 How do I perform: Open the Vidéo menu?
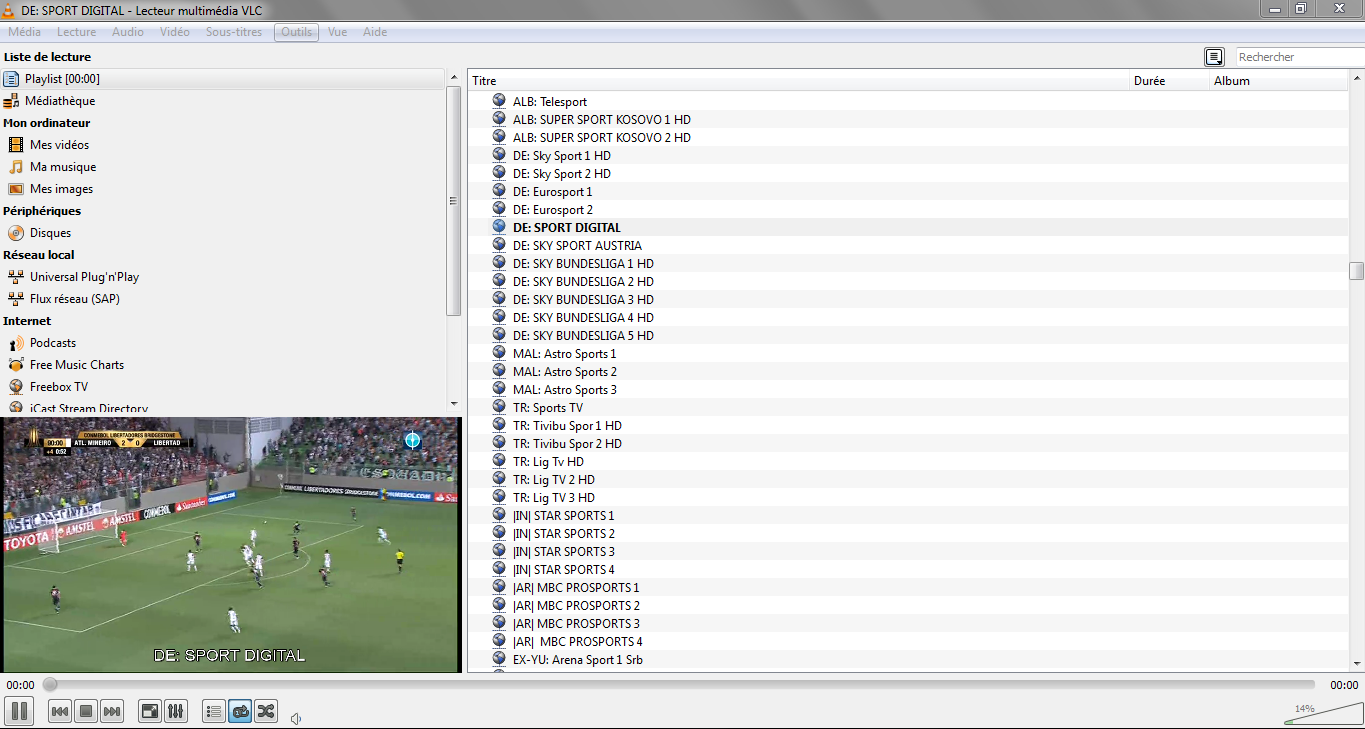(x=175, y=32)
